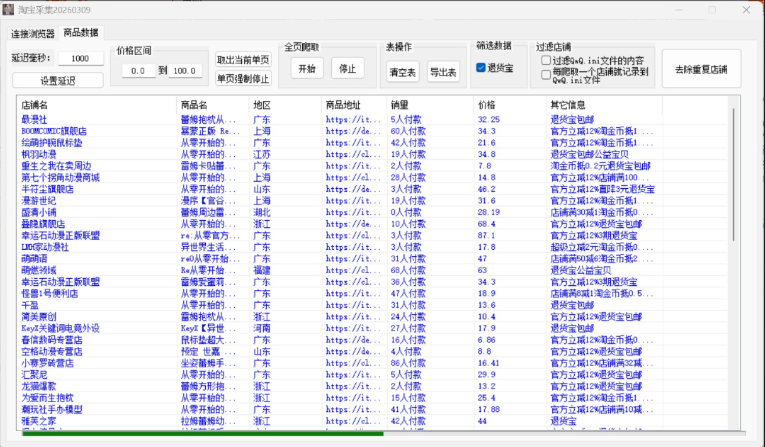Screen dimensions: 765x447
Task: Click the 导出表 button
Action: pos(442,72)
